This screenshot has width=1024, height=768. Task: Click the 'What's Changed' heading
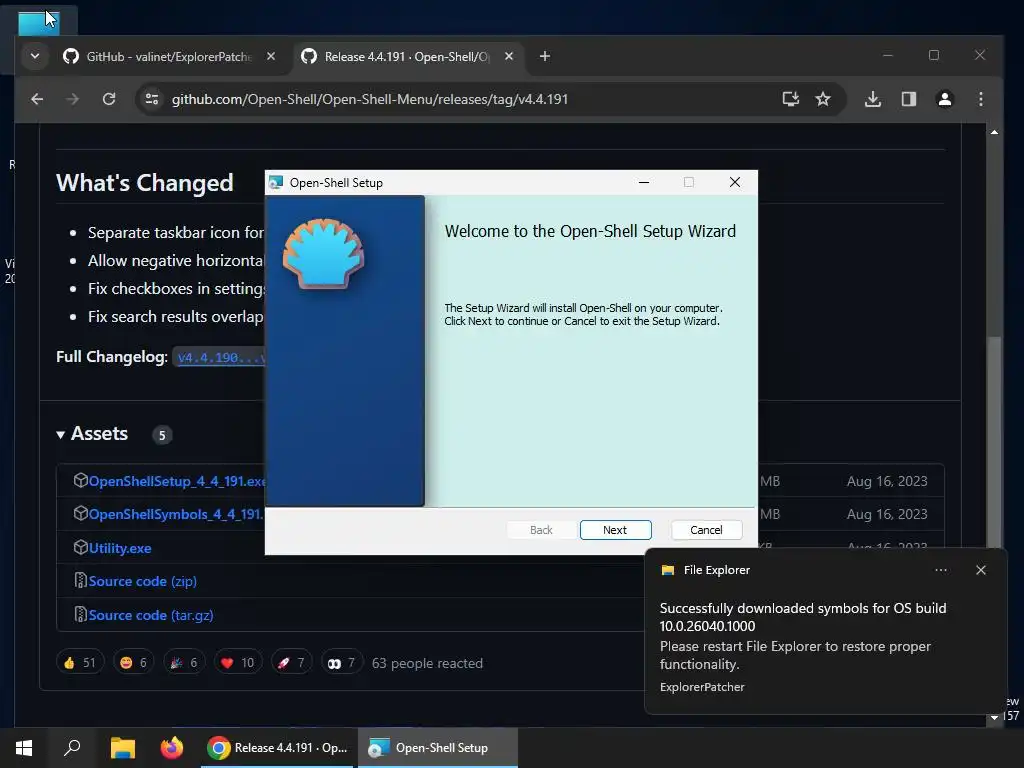[x=144, y=183]
